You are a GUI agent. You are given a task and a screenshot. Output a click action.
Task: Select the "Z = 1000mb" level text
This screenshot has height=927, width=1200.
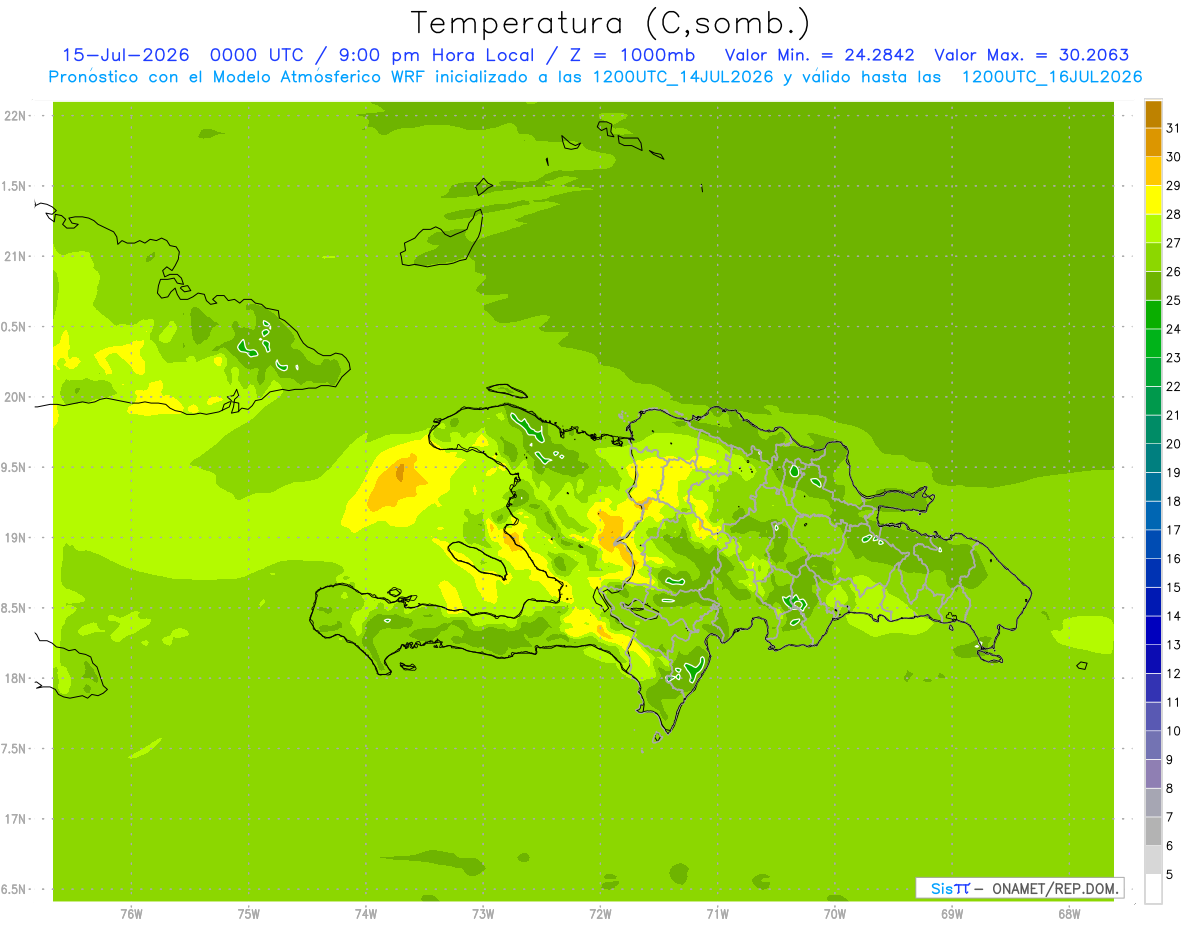tap(633, 55)
